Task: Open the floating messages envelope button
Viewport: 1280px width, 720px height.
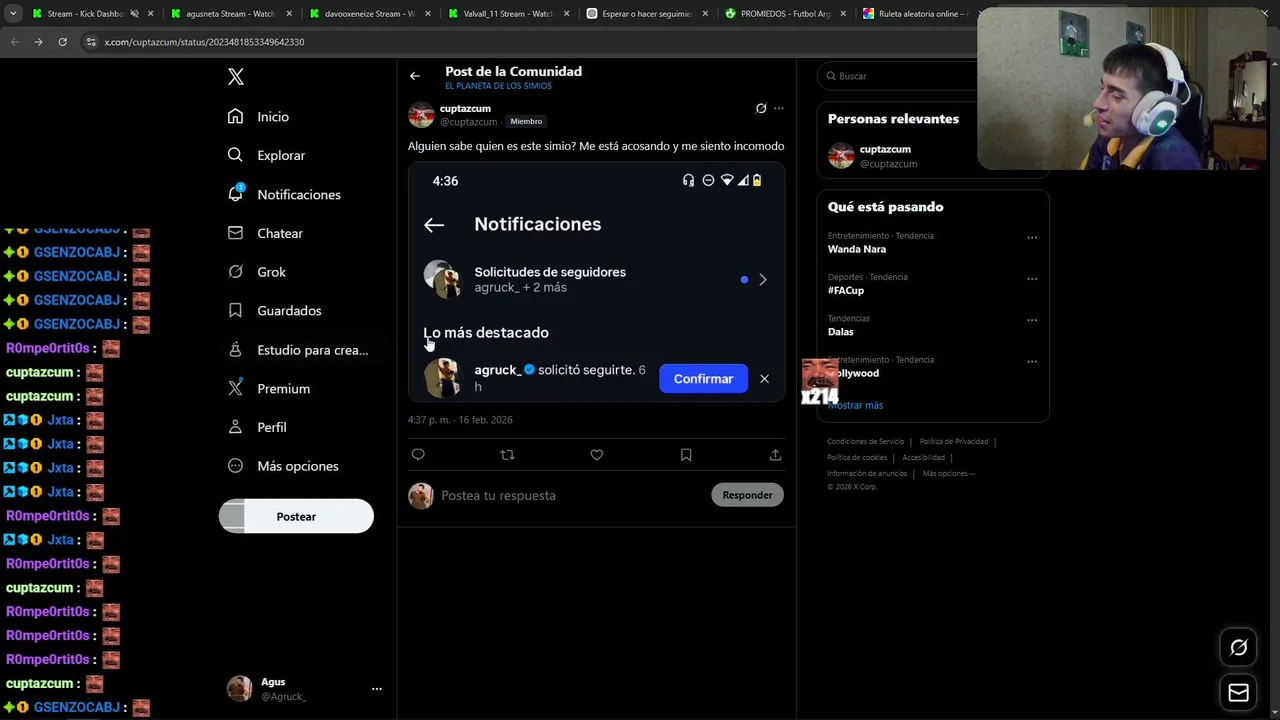Action: click(x=1239, y=692)
